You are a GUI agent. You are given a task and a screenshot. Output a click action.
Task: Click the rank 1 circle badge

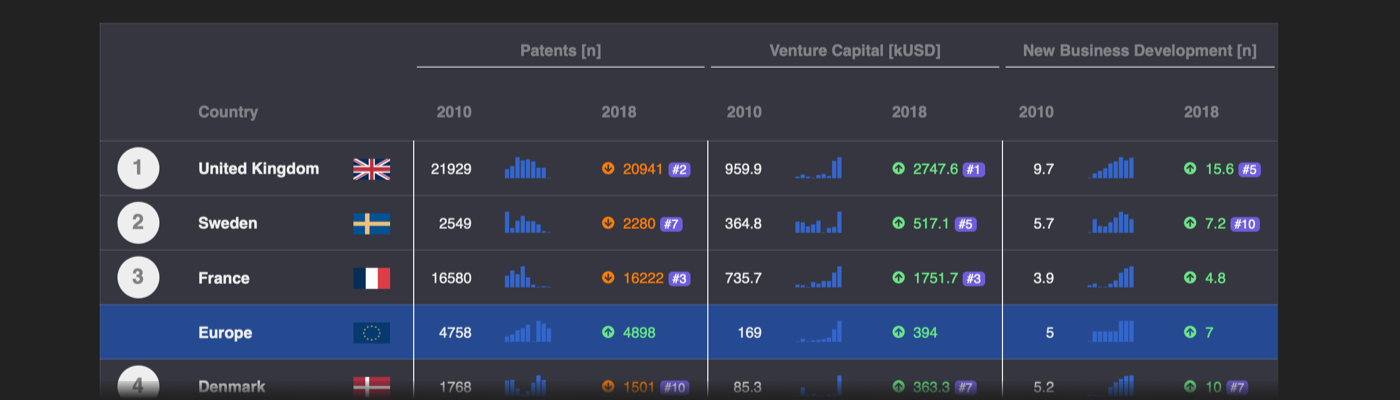pos(138,169)
